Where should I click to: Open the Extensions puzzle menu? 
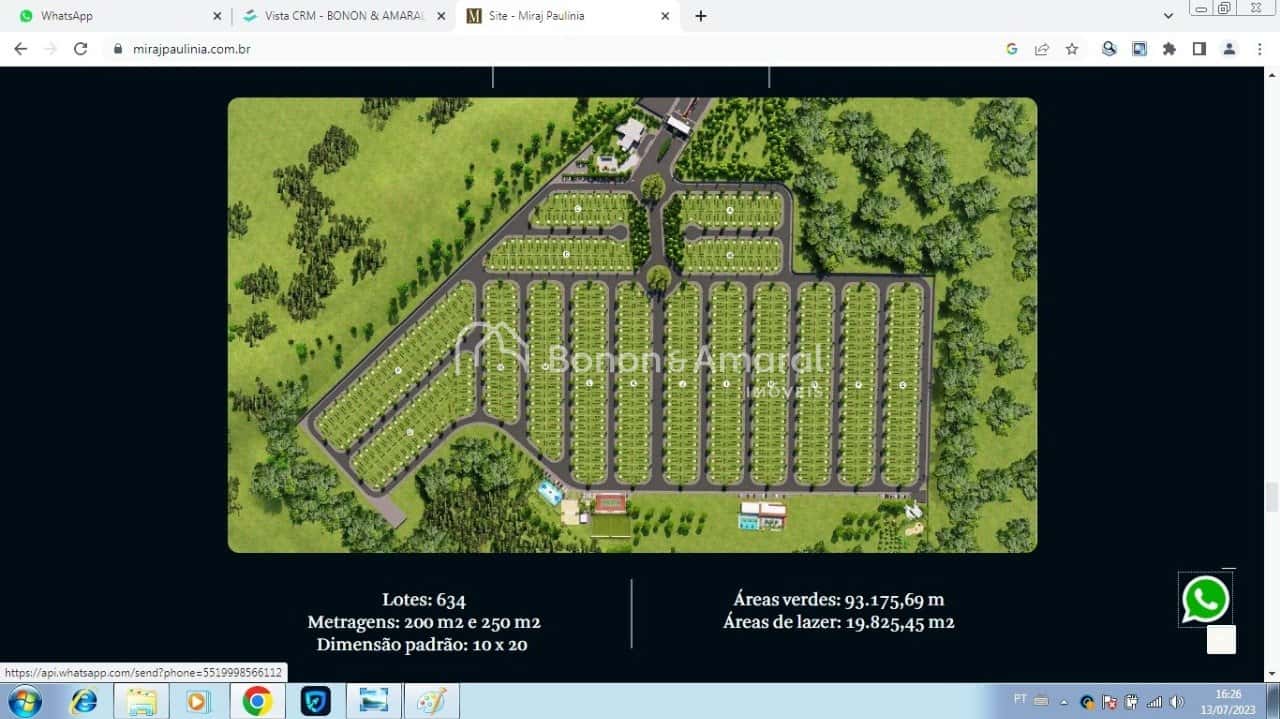[x=1169, y=49]
